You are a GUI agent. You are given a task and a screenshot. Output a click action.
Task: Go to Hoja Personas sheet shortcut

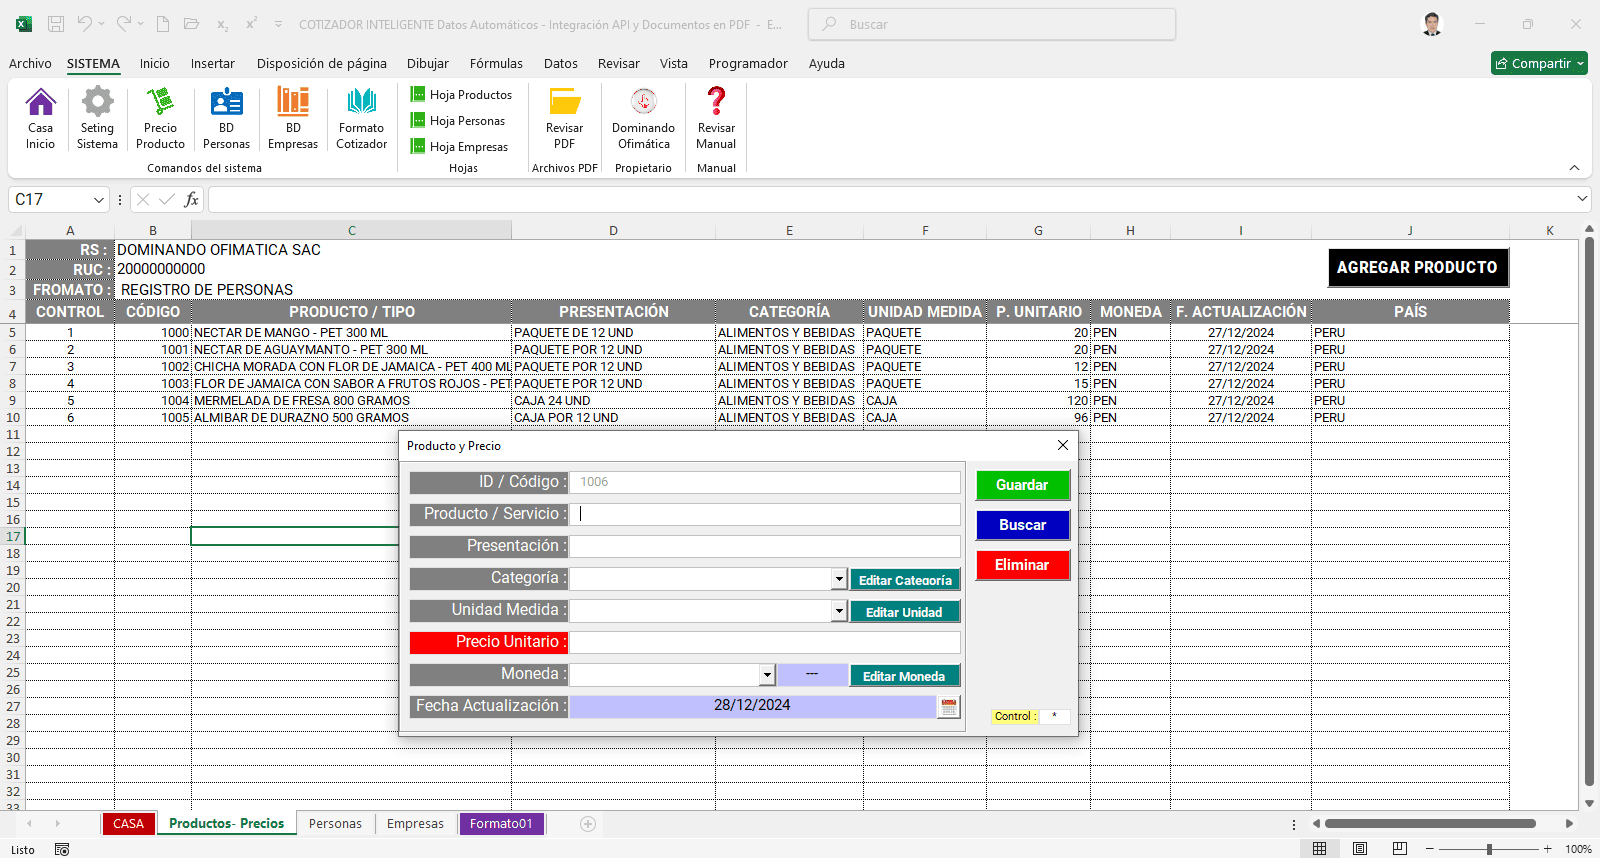(458, 121)
